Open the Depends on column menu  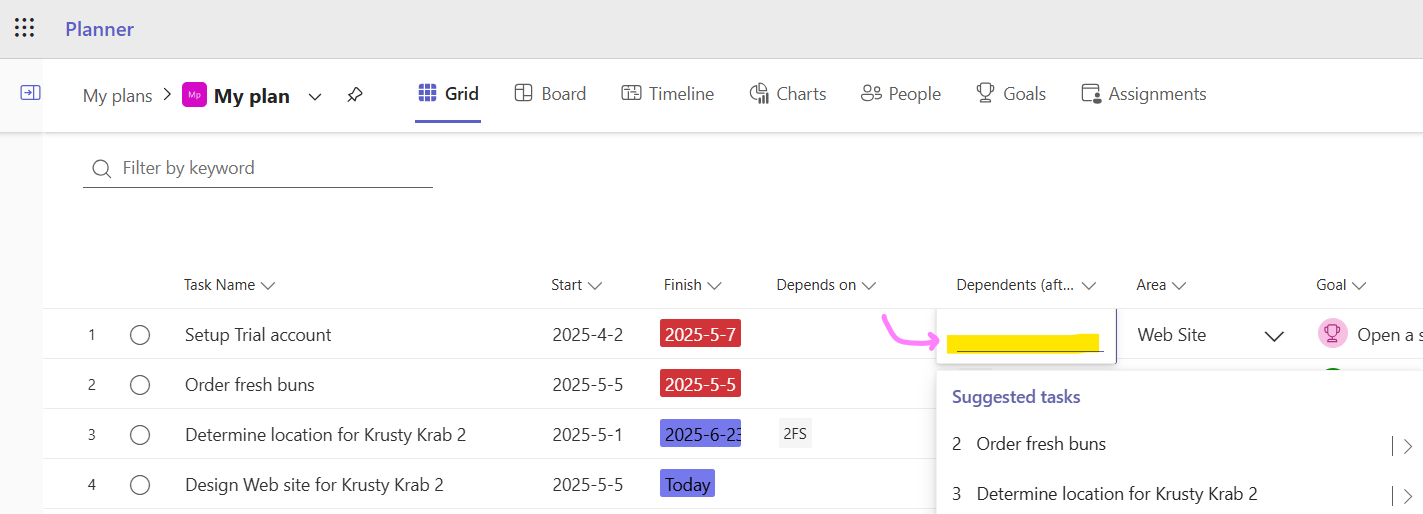(x=868, y=285)
